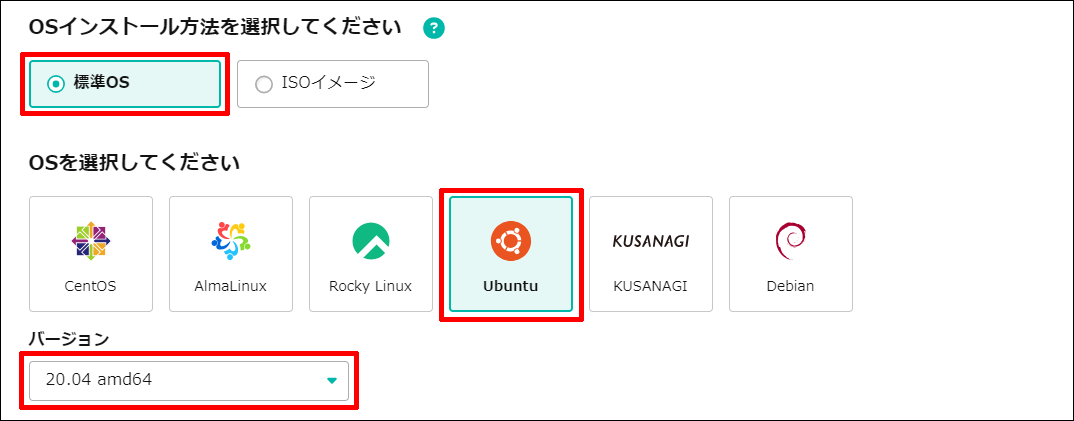Click the Rocky Linux green logo
The height and width of the screenshot is (421, 1074).
pyautogui.click(x=371, y=240)
